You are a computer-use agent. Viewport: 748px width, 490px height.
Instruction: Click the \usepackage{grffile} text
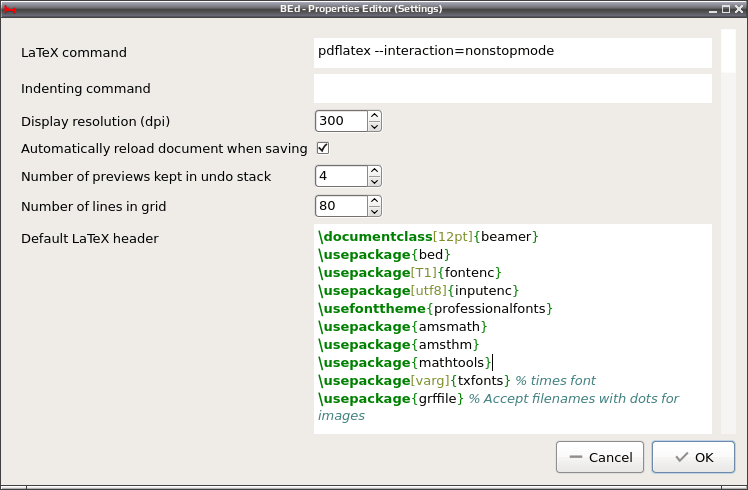click(x=391, y=398)
